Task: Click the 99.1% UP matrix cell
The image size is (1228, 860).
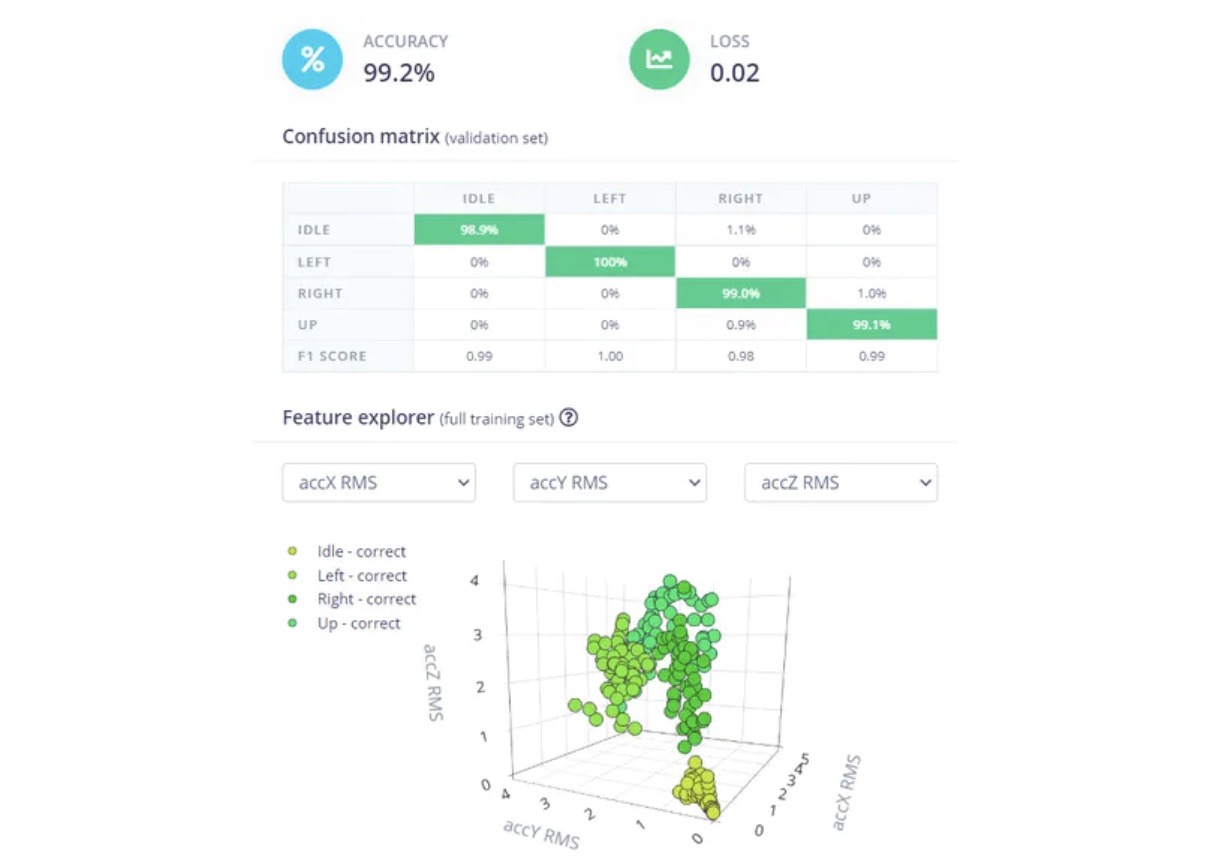Action: tap(872, 325)
